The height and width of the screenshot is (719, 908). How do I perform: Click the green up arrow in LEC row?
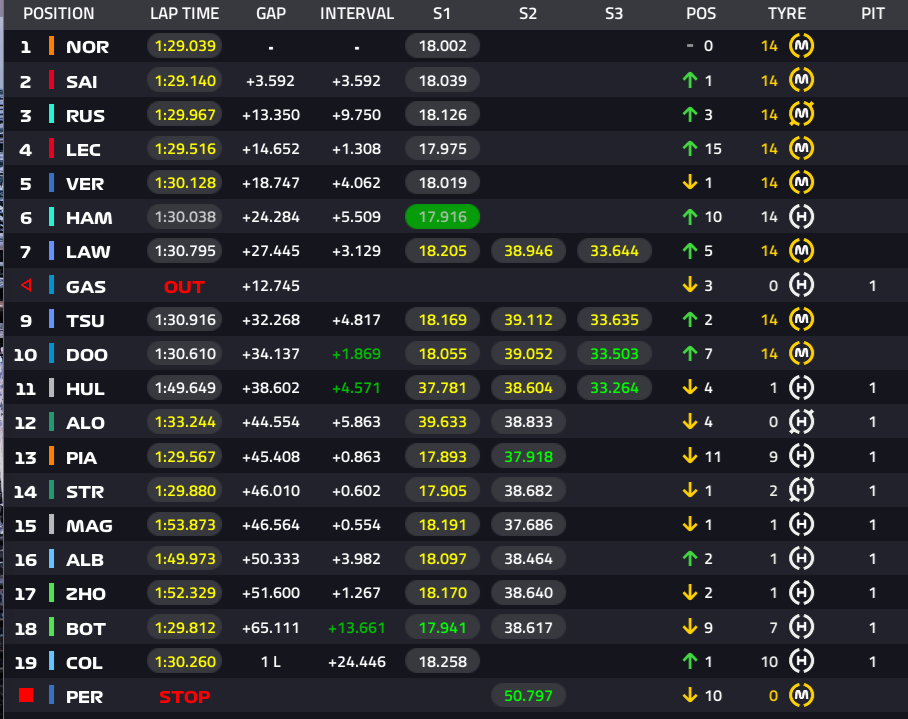tap(690, 148)
